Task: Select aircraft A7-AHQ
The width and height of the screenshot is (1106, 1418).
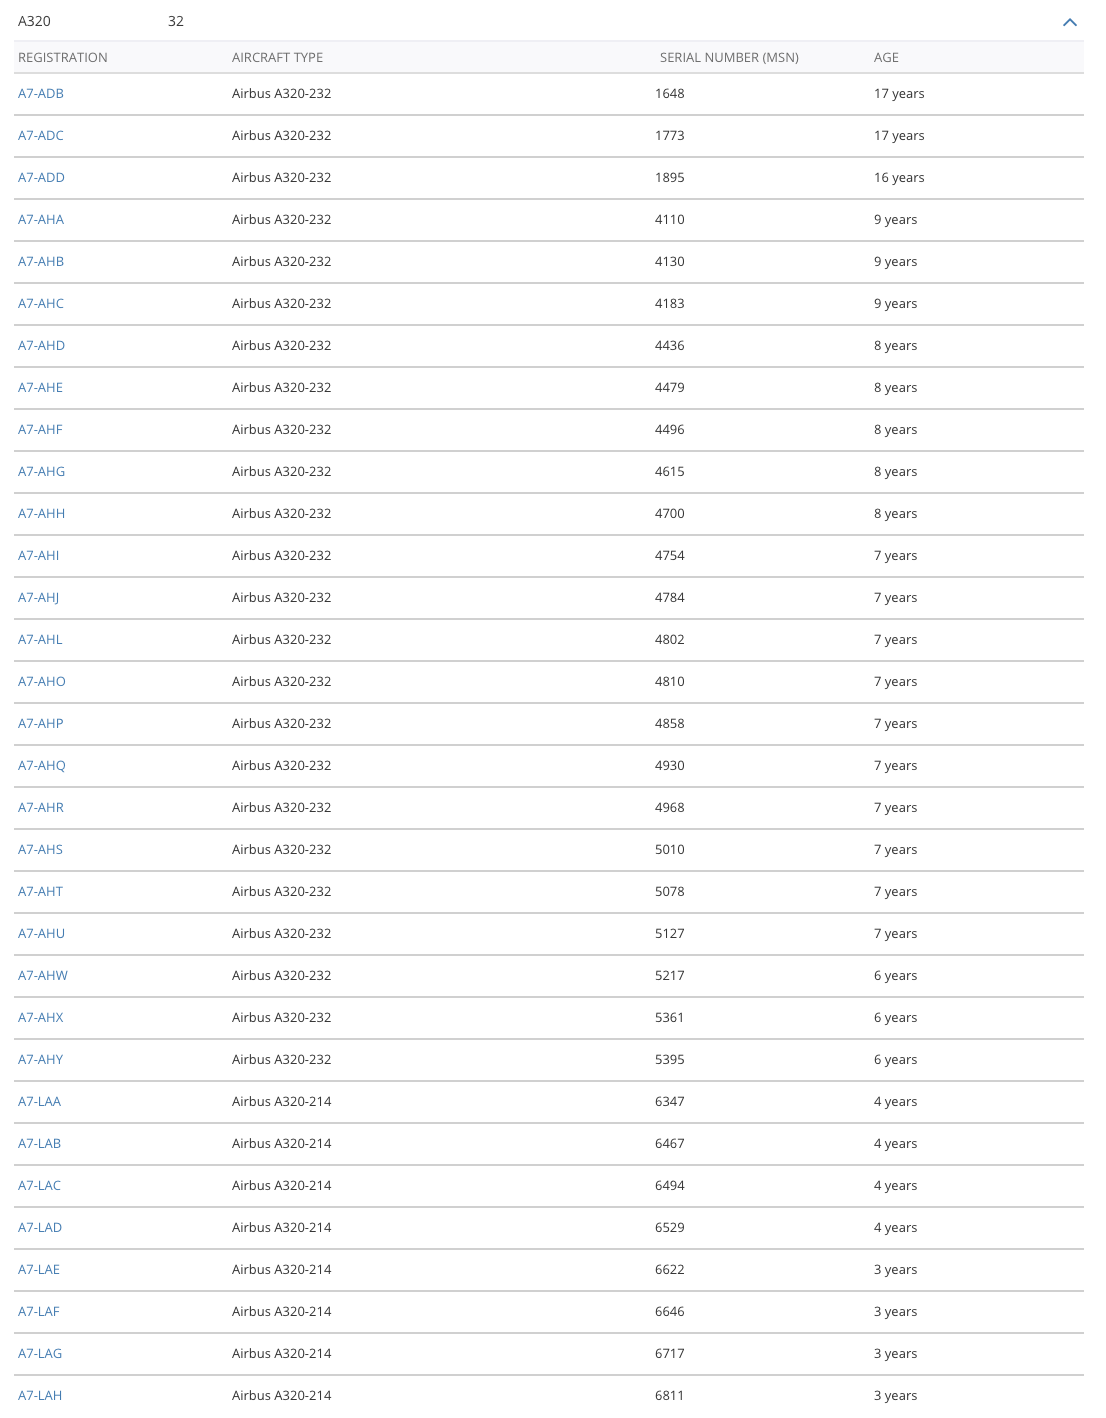Action: tap(42, 766)
